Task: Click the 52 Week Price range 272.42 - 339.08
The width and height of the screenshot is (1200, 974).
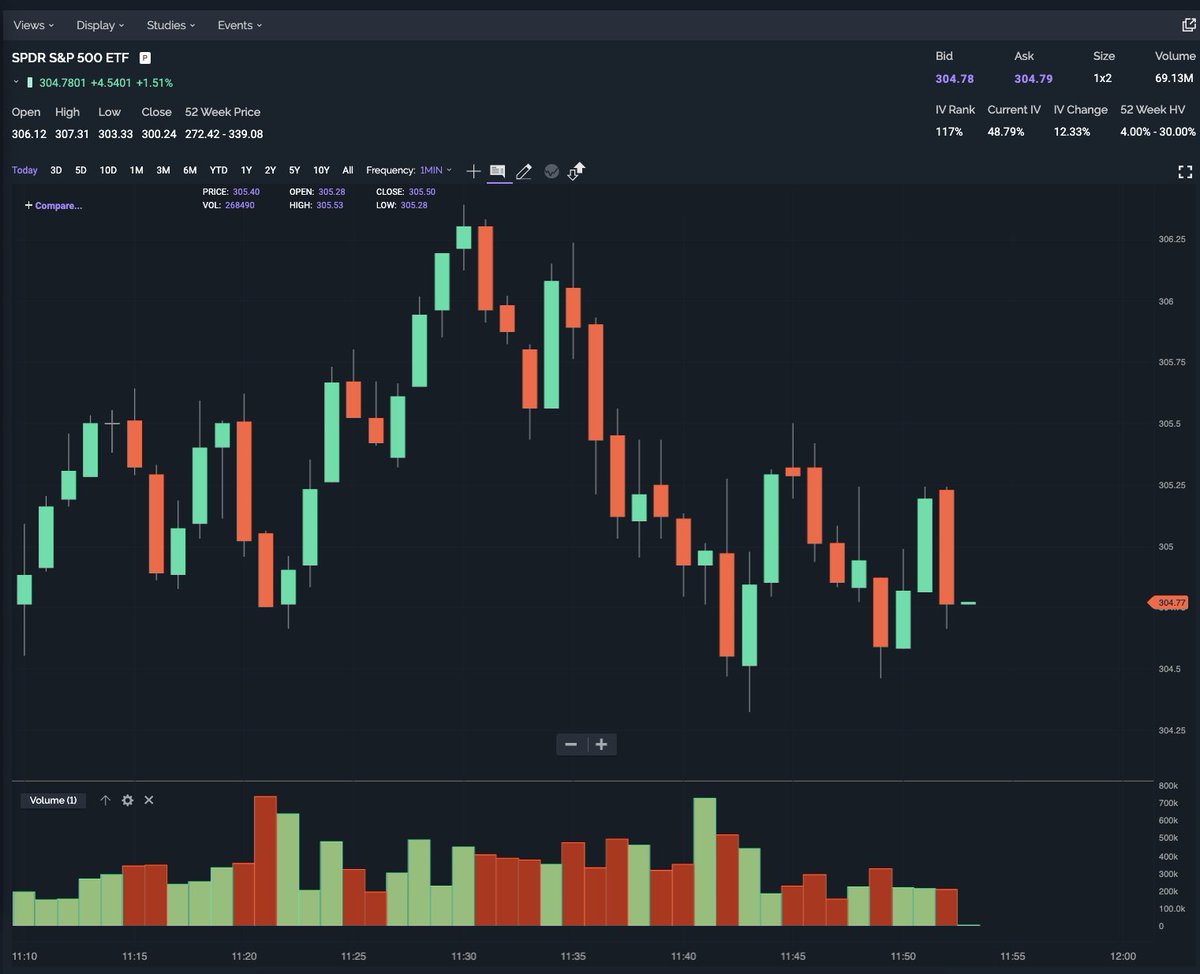Action: point(224,134)
